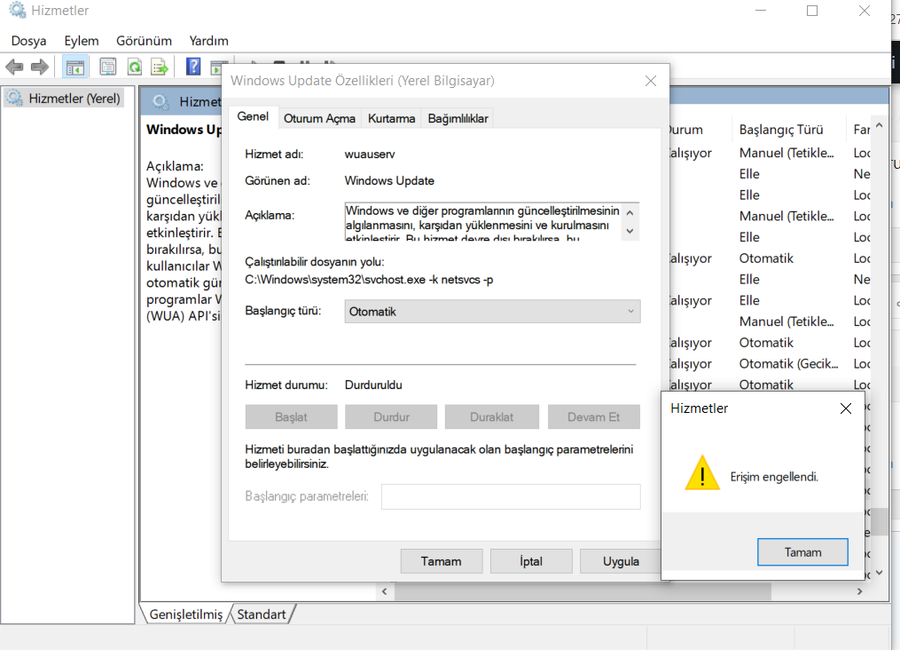Image resolution: width=900 pixels, height=650 pixels.
Task: Close the Hizmetler error message box
Action: (845, 408)
